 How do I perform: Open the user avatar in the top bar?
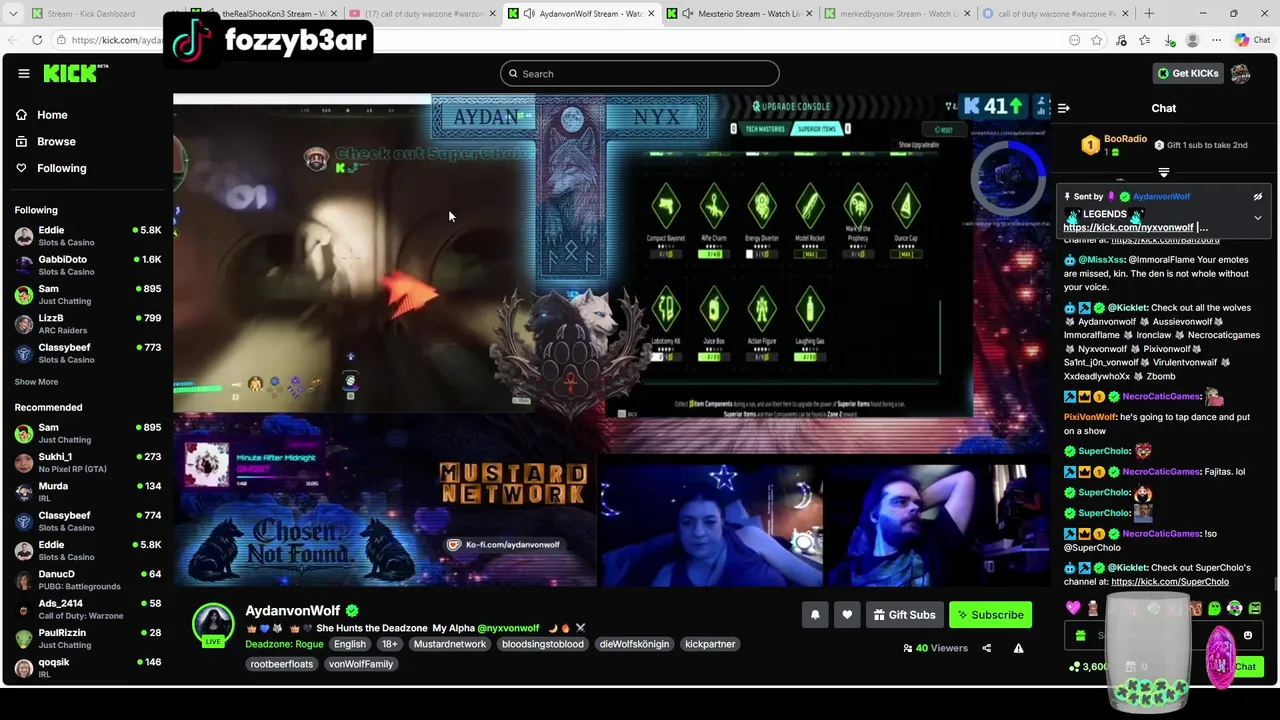tap(1240, 73)
